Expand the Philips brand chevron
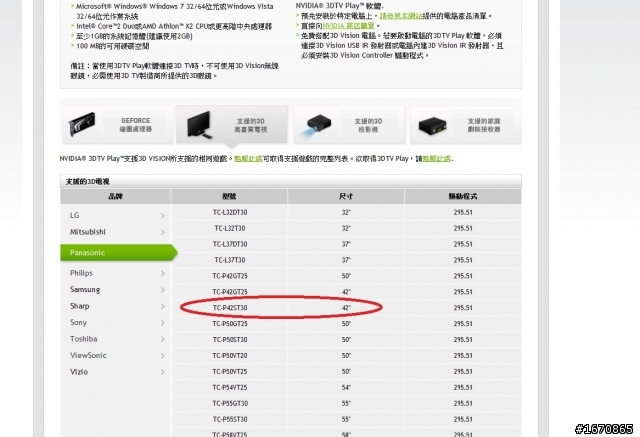 [162, 273]
